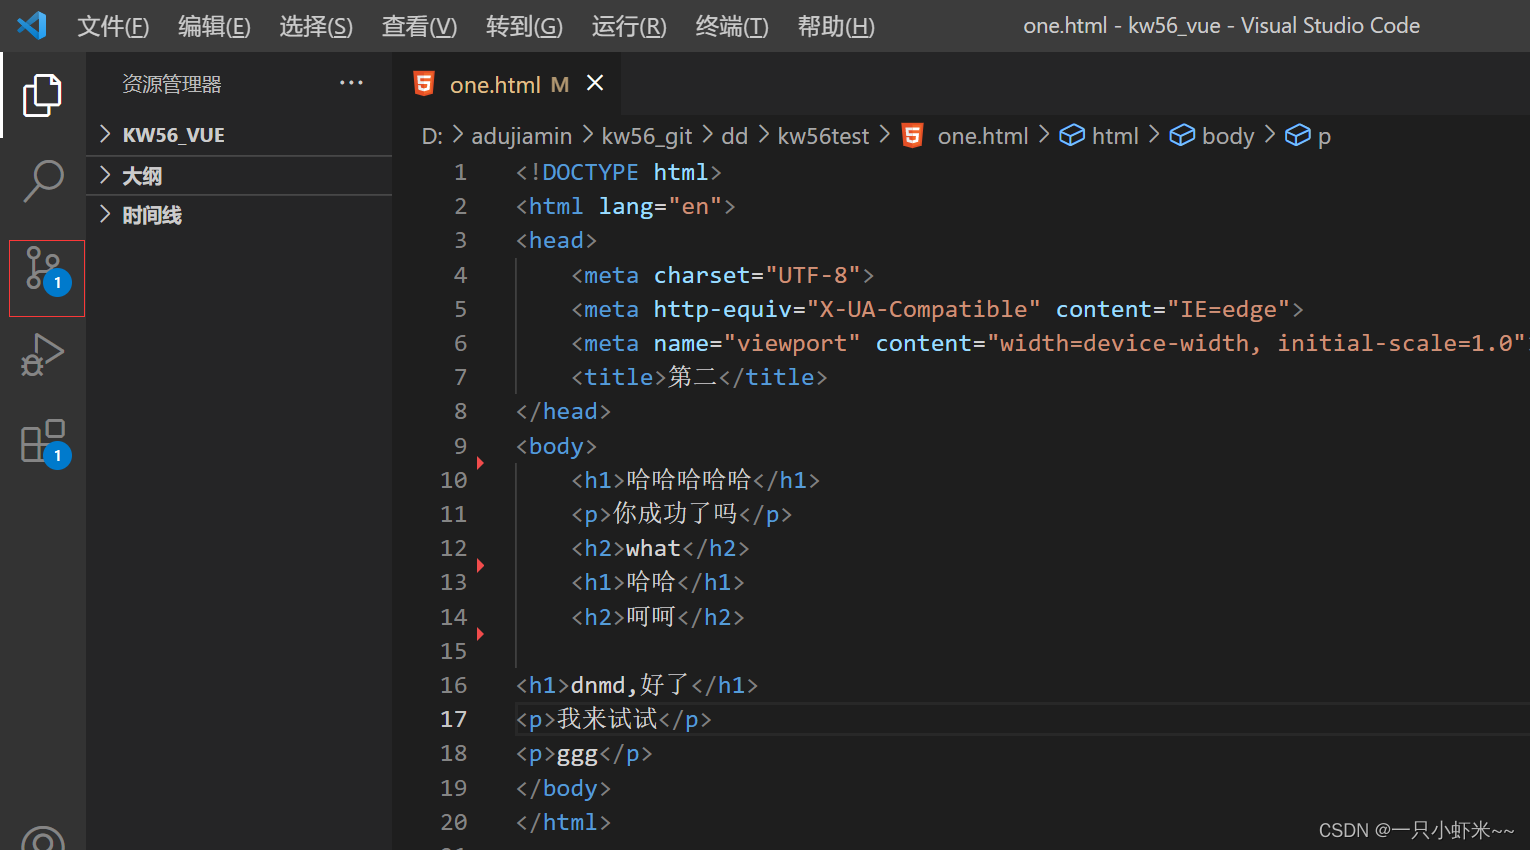Click the one.html breadcrumb segment
The width and height of the screenshot is (1530, 850).
(x=983, y=136)
